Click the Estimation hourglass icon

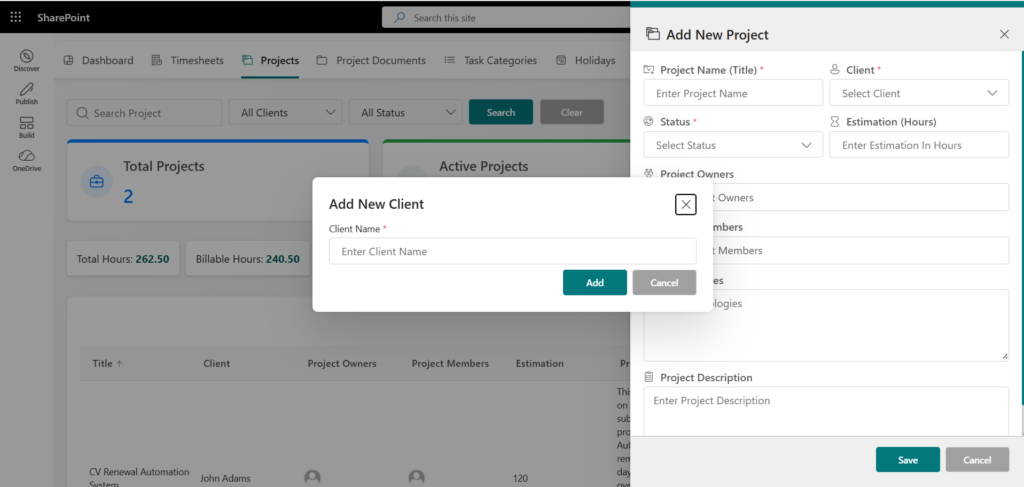click(x=835, y=121)
